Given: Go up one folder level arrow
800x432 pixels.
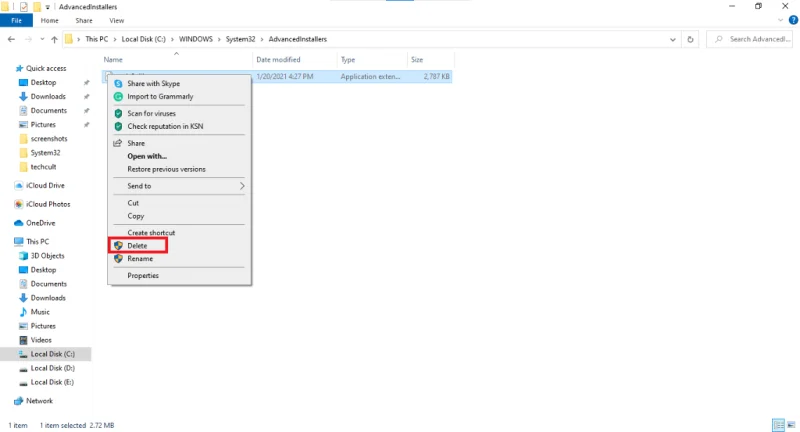Looking at the screenshot, I should (54, 39).
